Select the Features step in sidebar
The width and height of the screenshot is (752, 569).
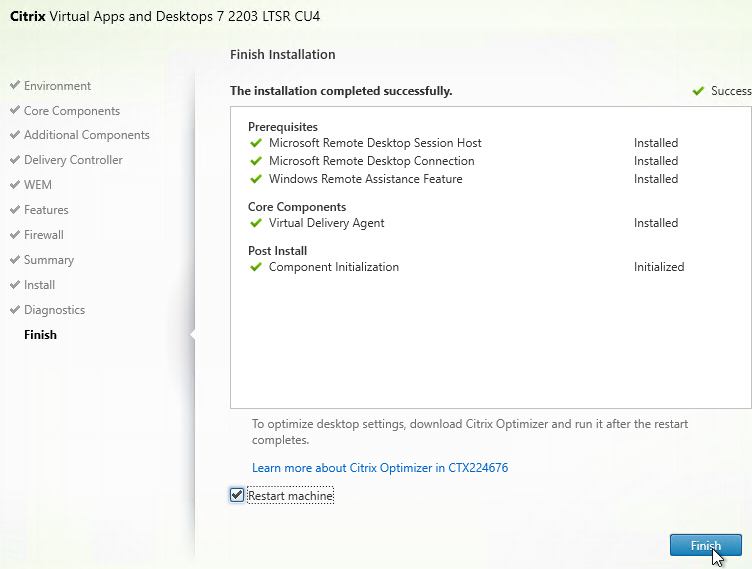click(x=46, y=210)
